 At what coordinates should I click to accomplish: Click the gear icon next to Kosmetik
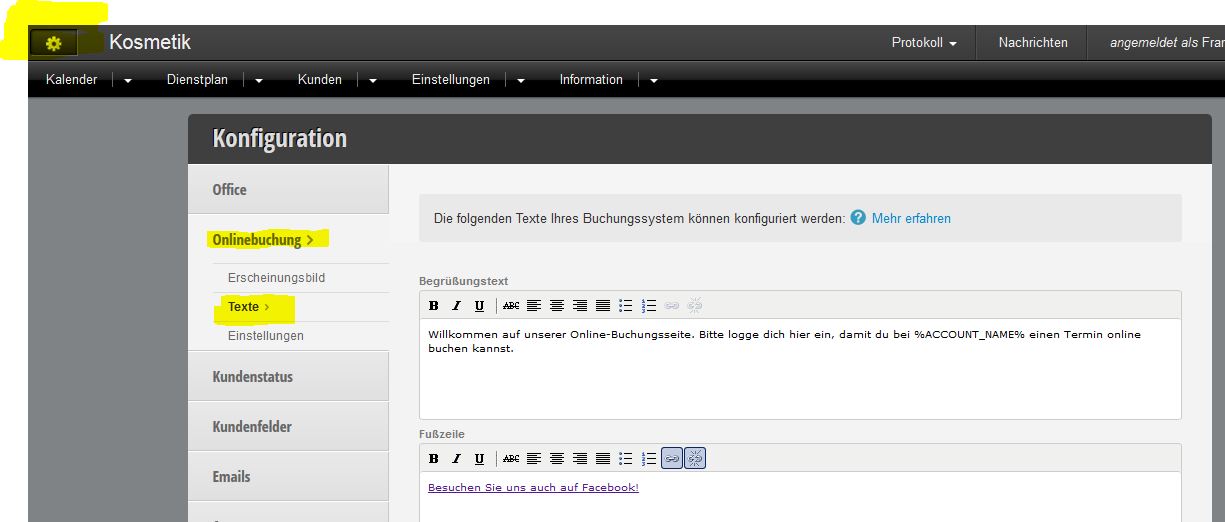click(54, 44)
